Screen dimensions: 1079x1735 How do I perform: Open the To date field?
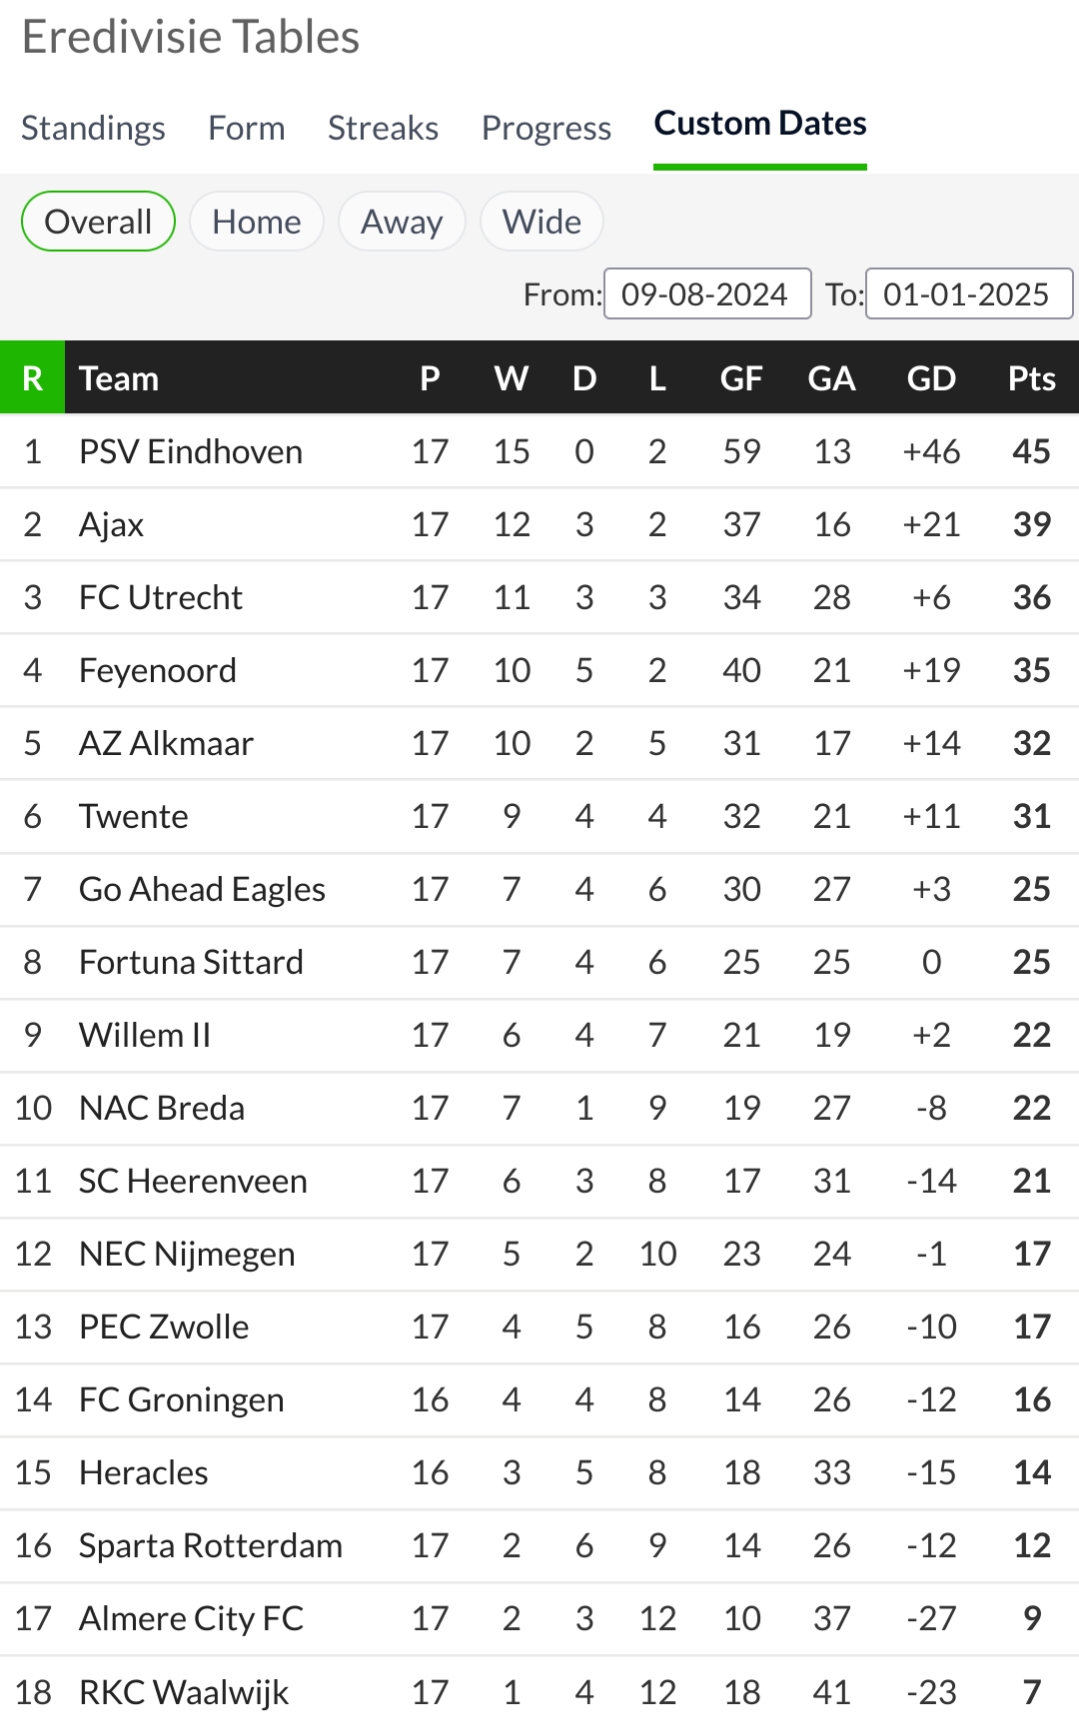[x=968, y=294]
